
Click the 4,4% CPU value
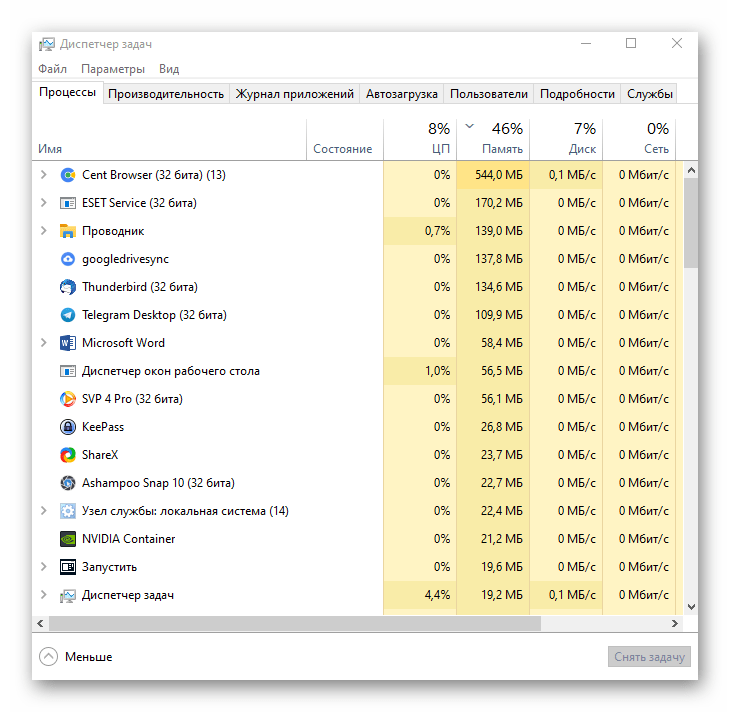coord(437,595)
